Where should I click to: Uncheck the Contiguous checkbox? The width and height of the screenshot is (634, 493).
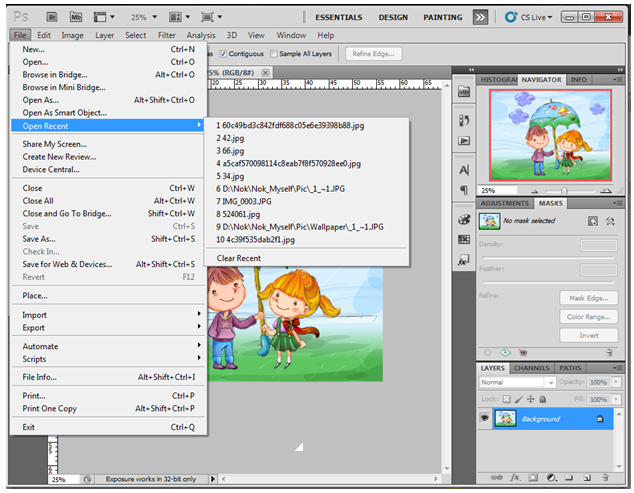tap(221, 54)
